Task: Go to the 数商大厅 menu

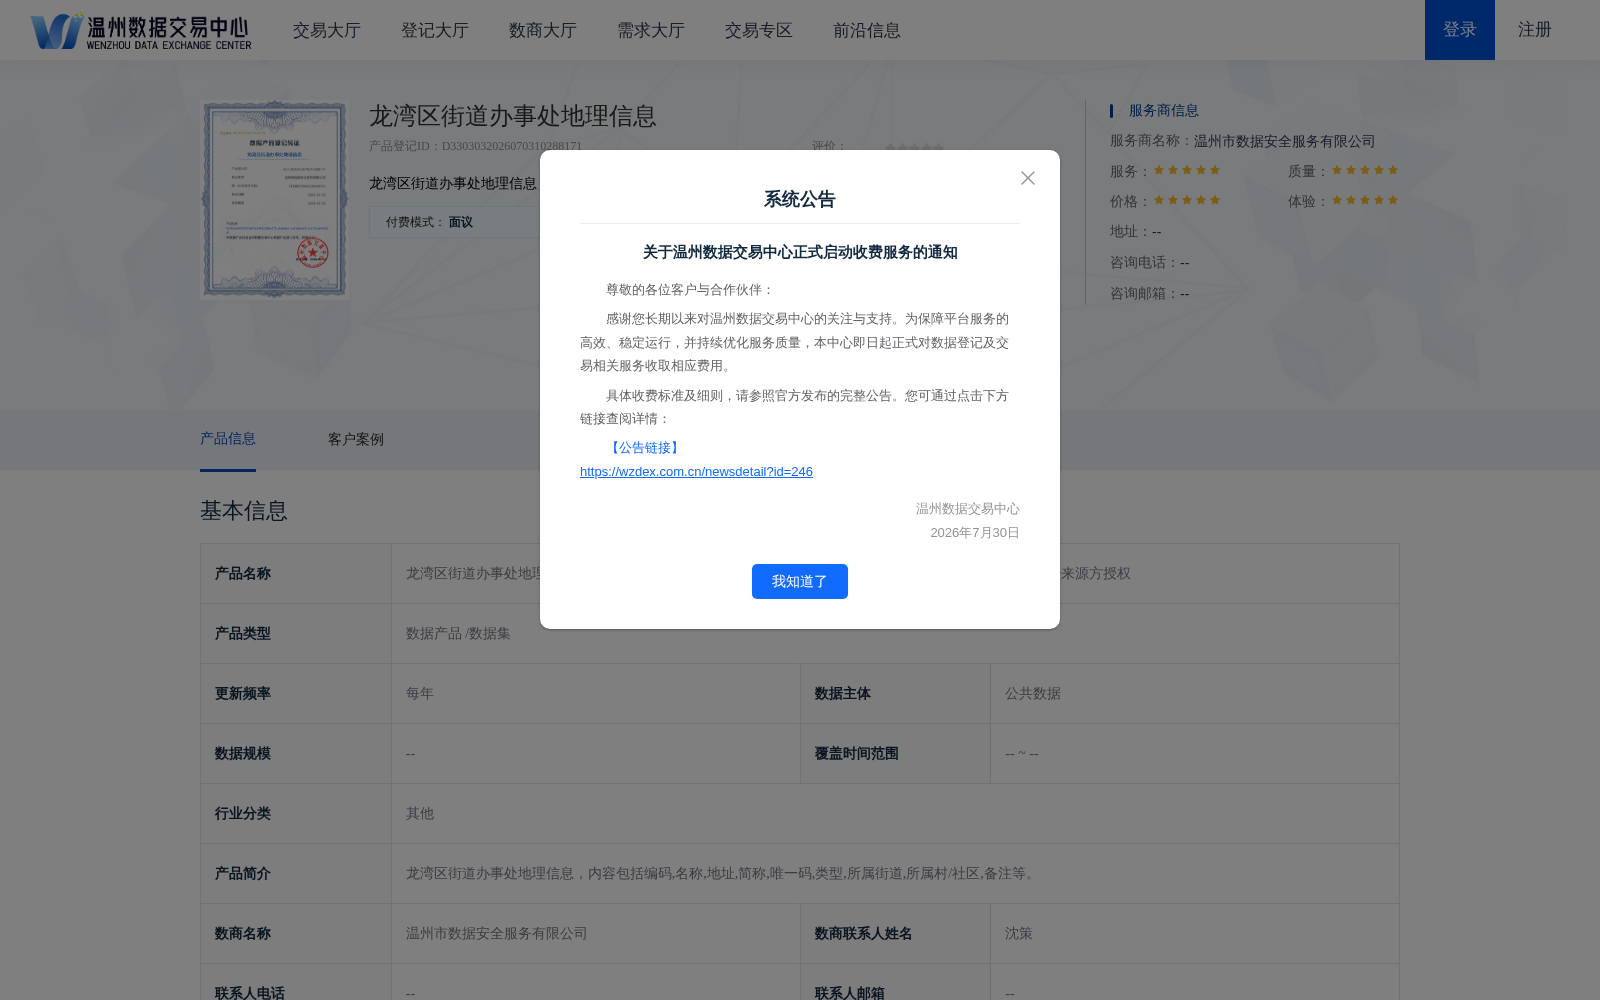Action: (543, 30)
